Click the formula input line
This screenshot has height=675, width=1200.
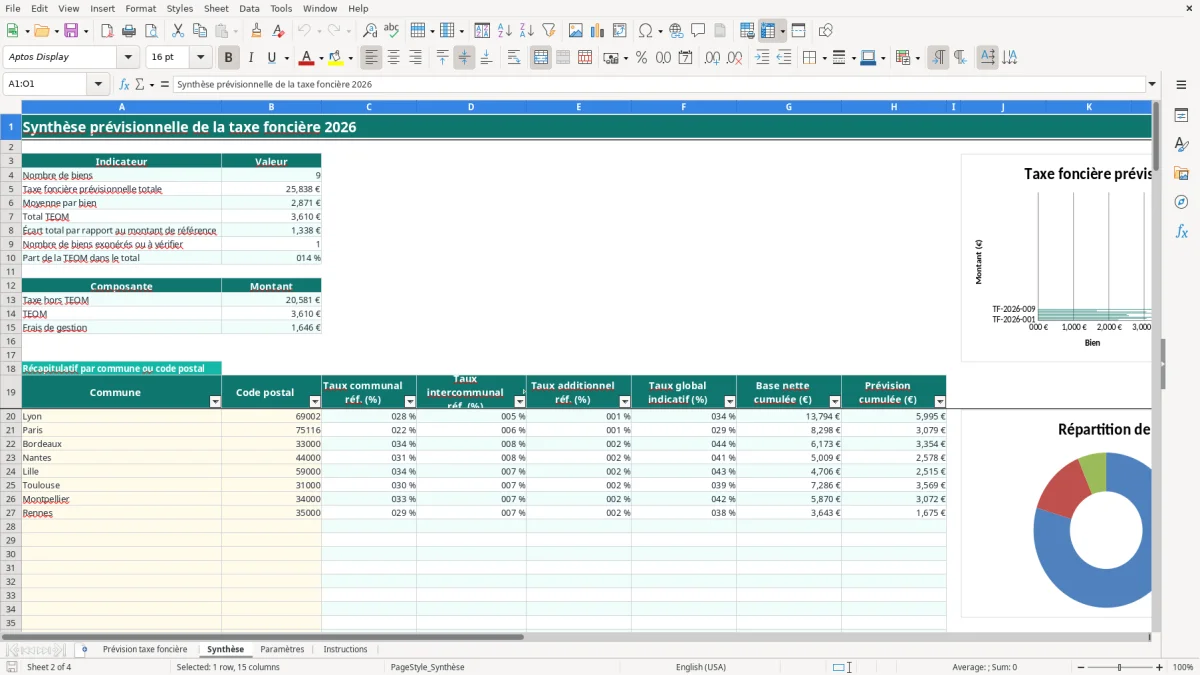[659, 85]
